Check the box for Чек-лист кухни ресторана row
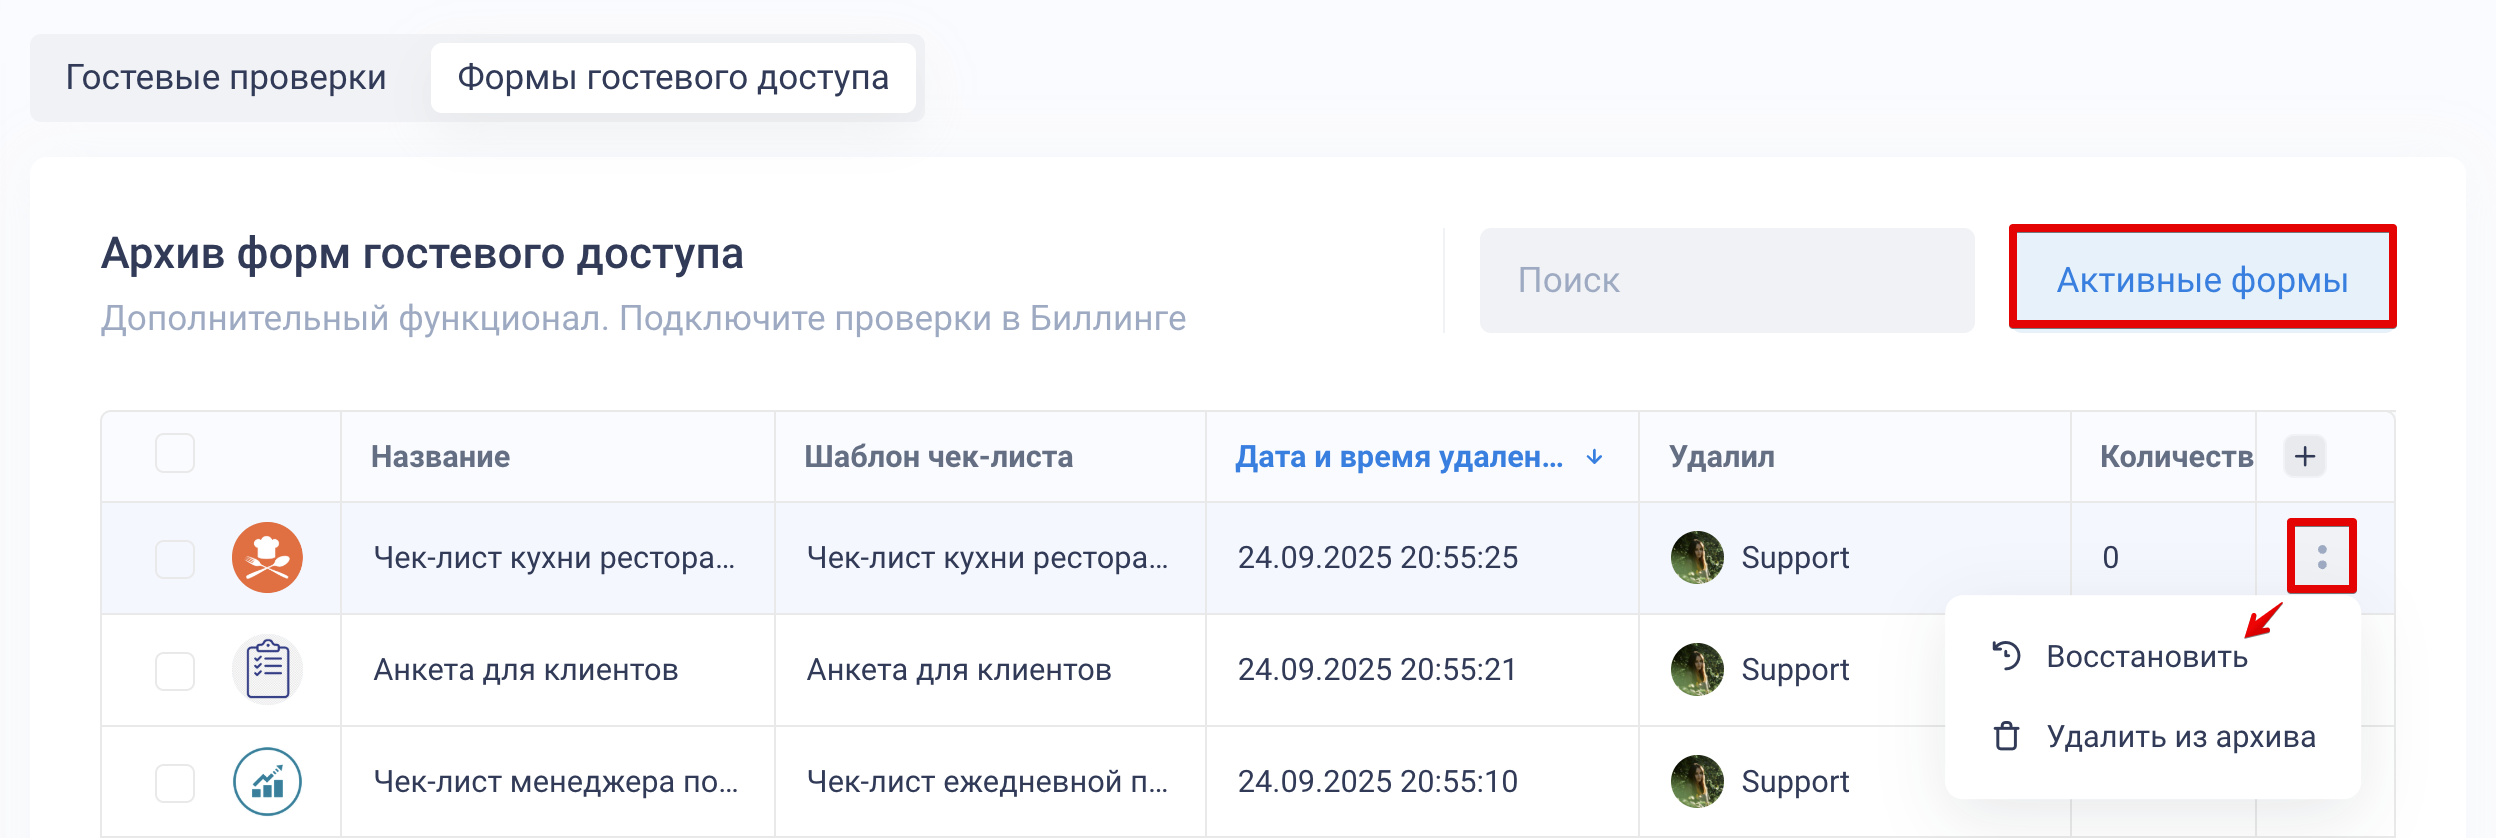2496x838 pixels. [x=175, y=559]
